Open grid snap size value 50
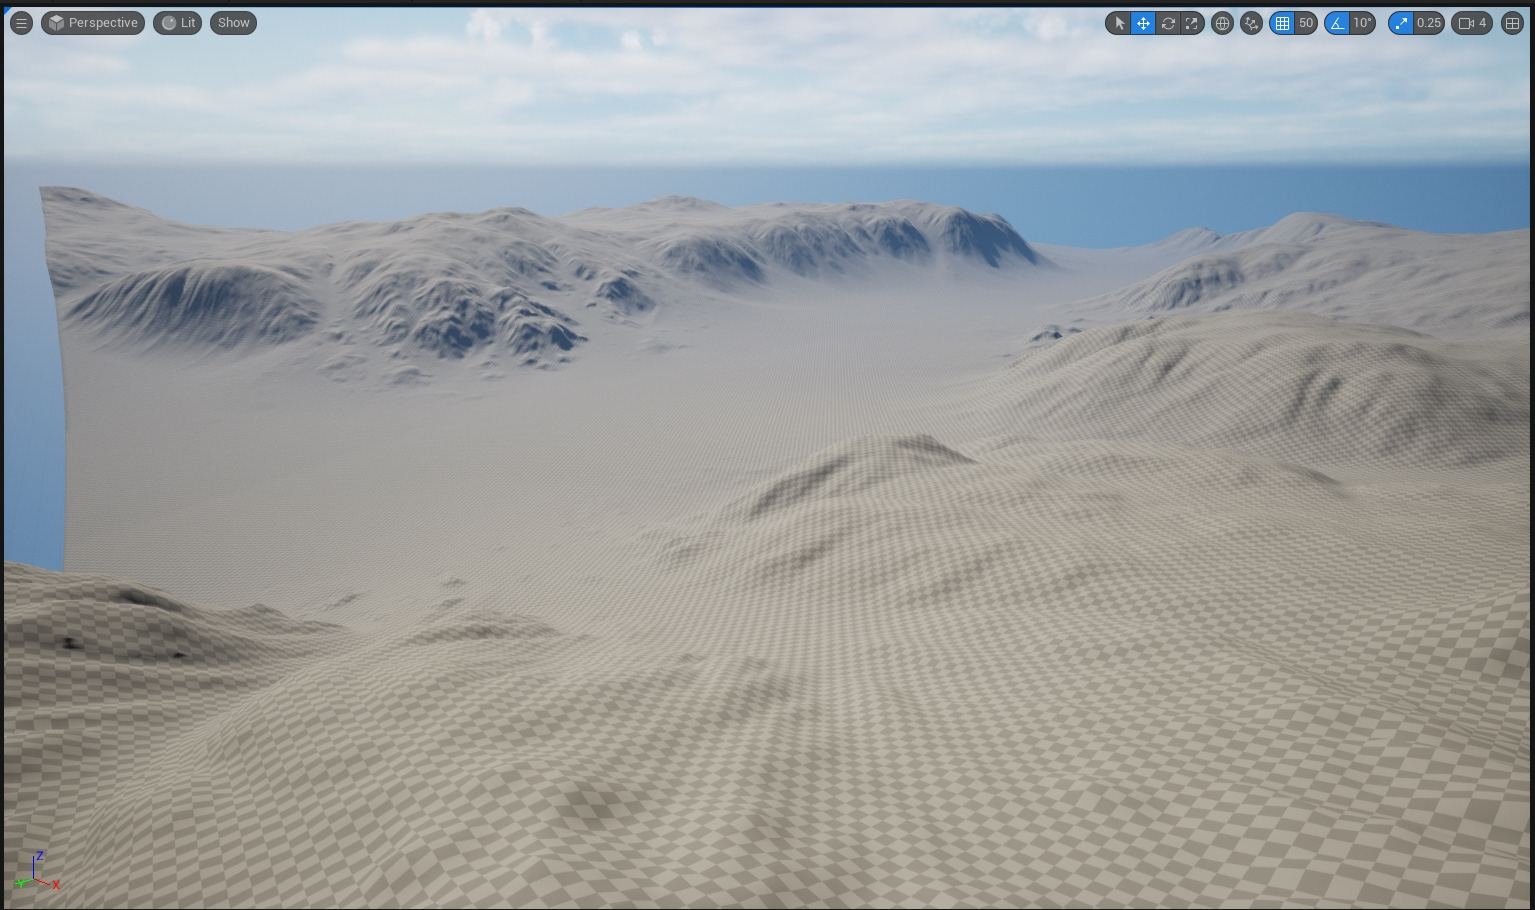Viewport: 1535px width, 910px height. [1306, 23]
